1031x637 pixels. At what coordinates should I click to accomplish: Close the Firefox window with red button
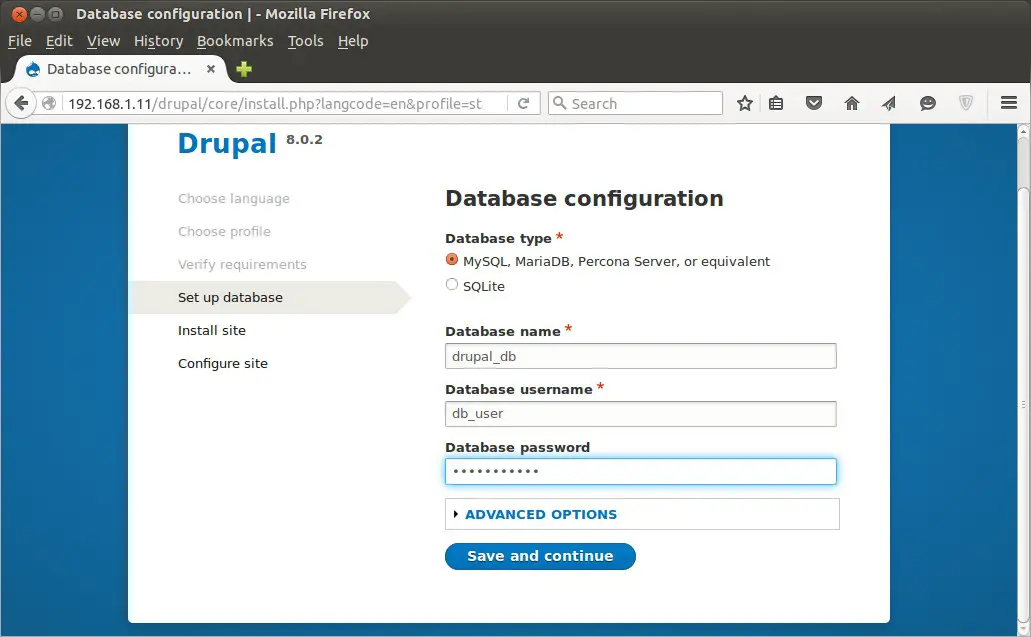tap(20, 14)
